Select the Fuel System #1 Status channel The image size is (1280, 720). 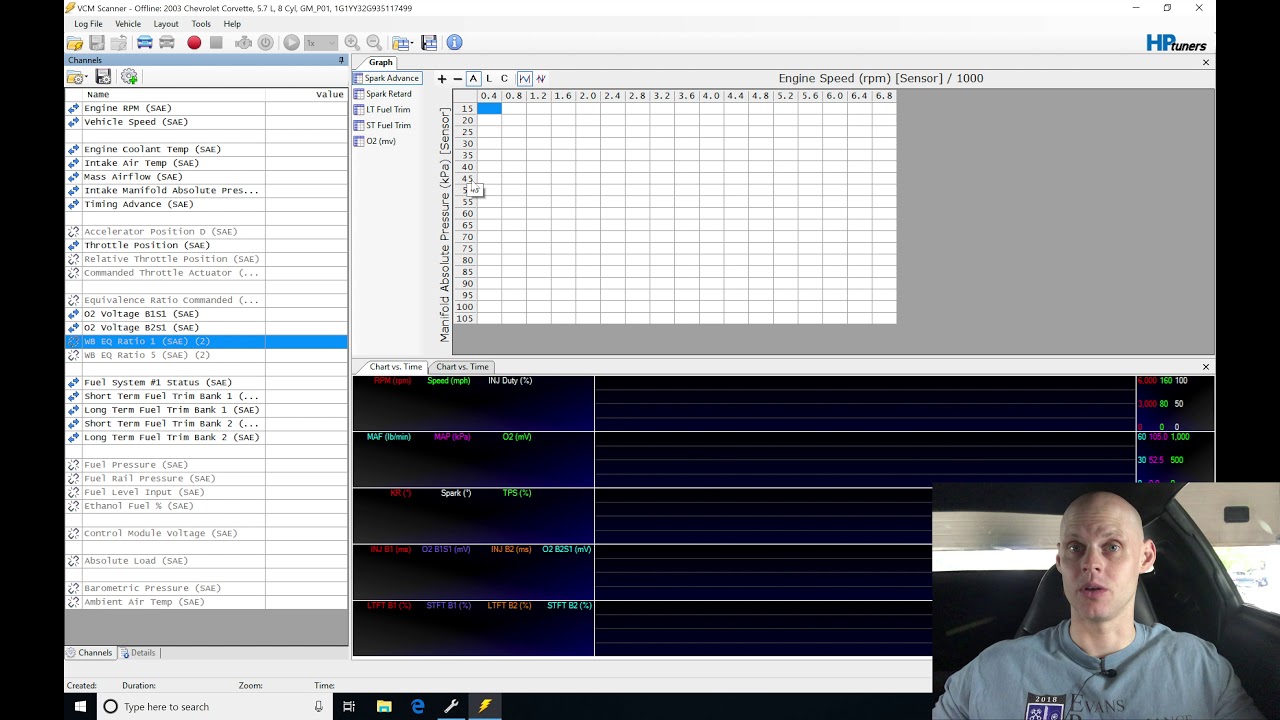click(x=206, y=382)
